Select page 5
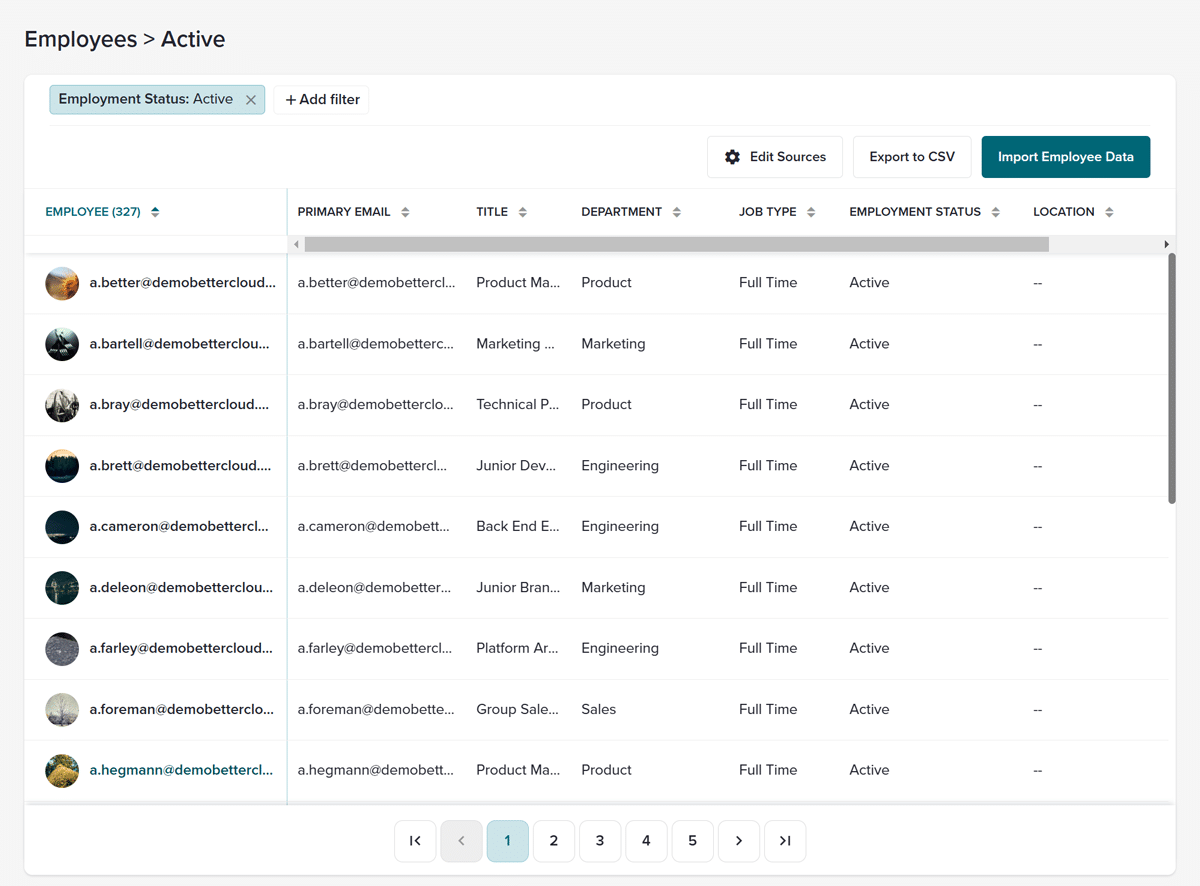Screen dimensions: 1200x886 [x=692, y=841]
